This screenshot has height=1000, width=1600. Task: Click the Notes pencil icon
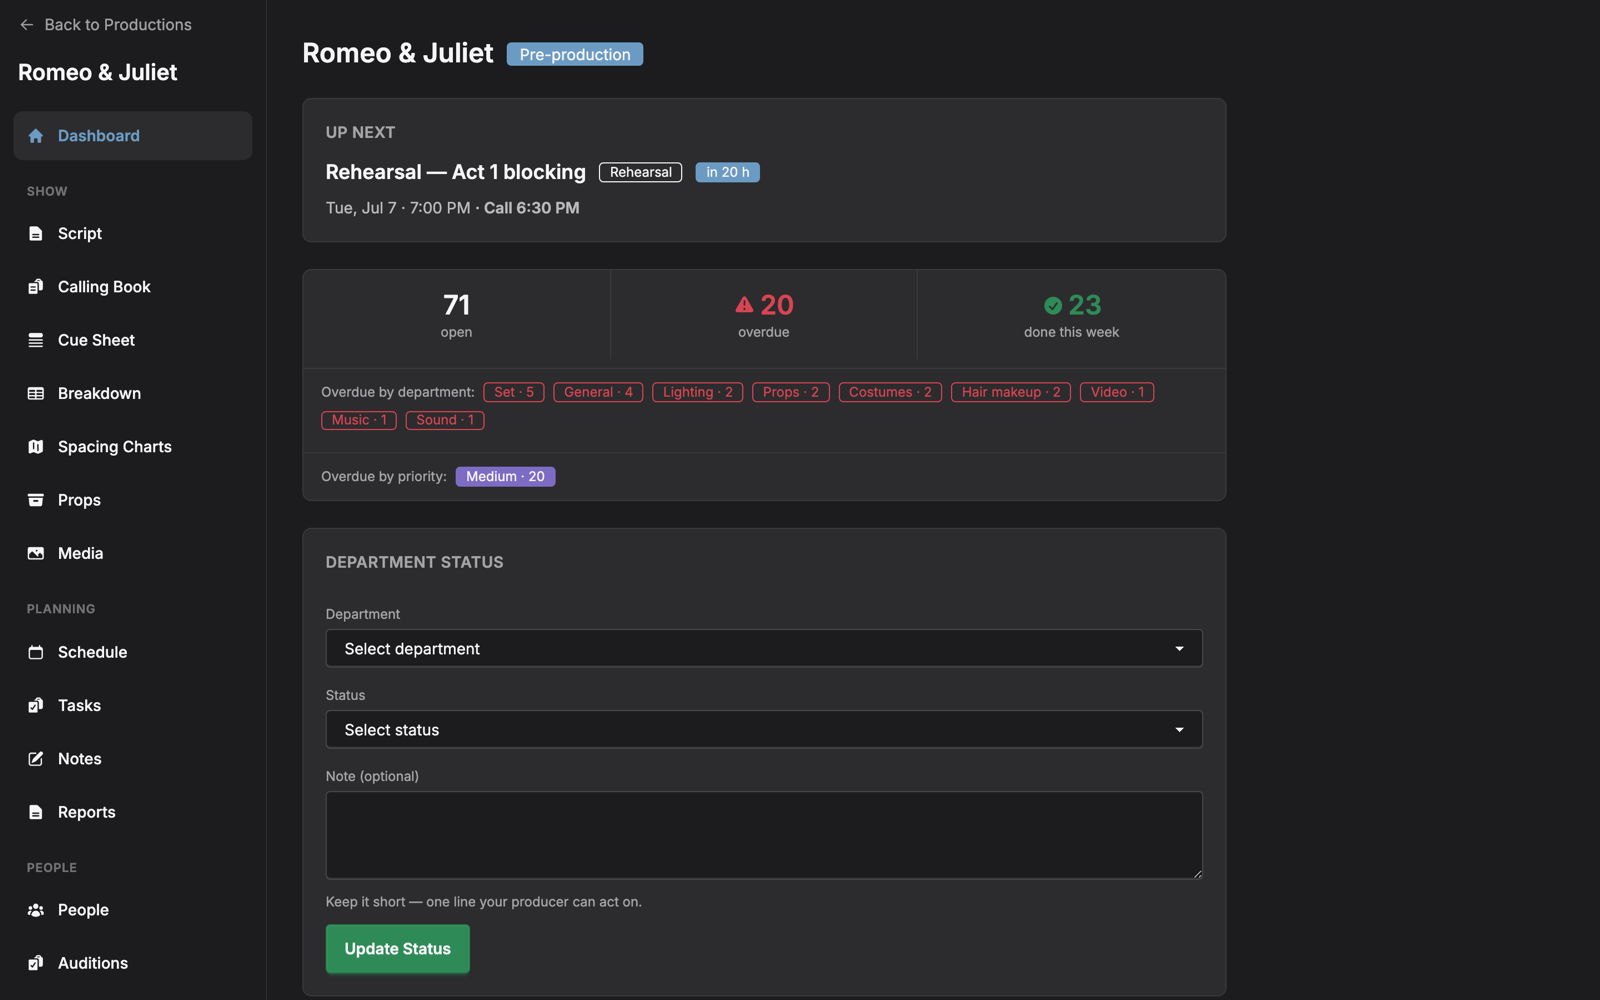(x=36, y=759)
